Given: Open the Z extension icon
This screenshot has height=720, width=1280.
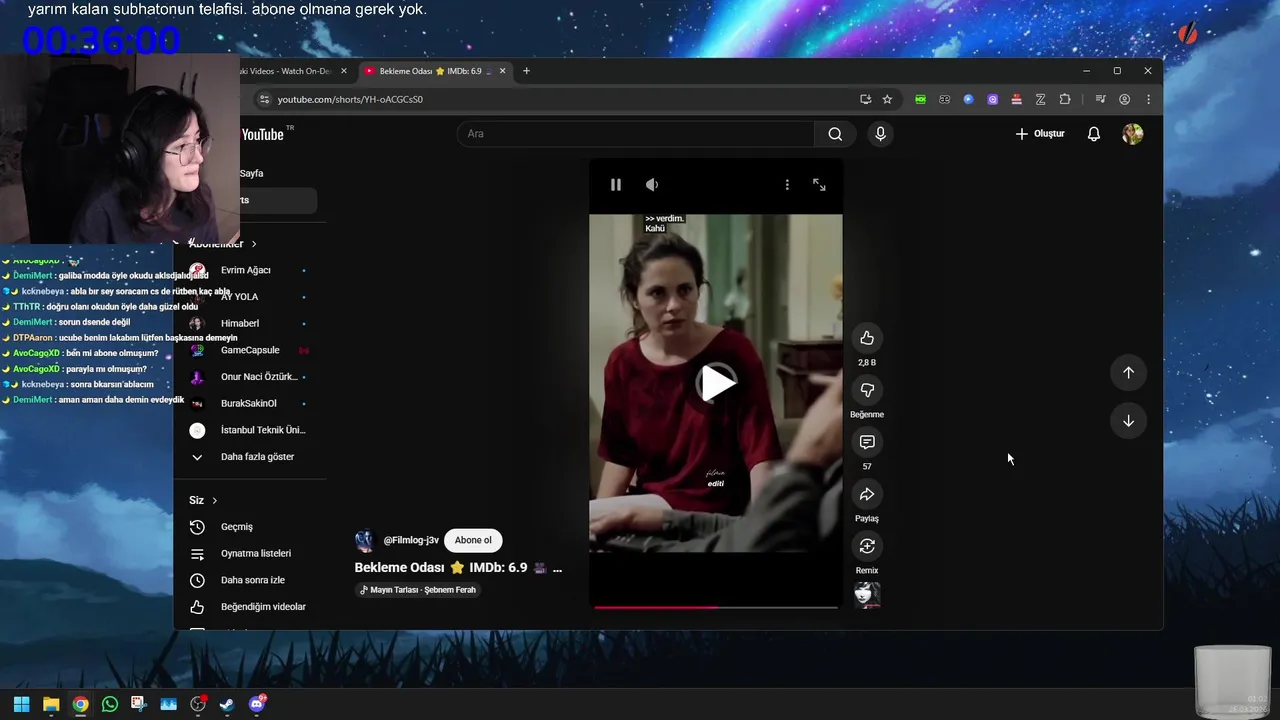Looking at the screenshot, I should [1041, 99].
